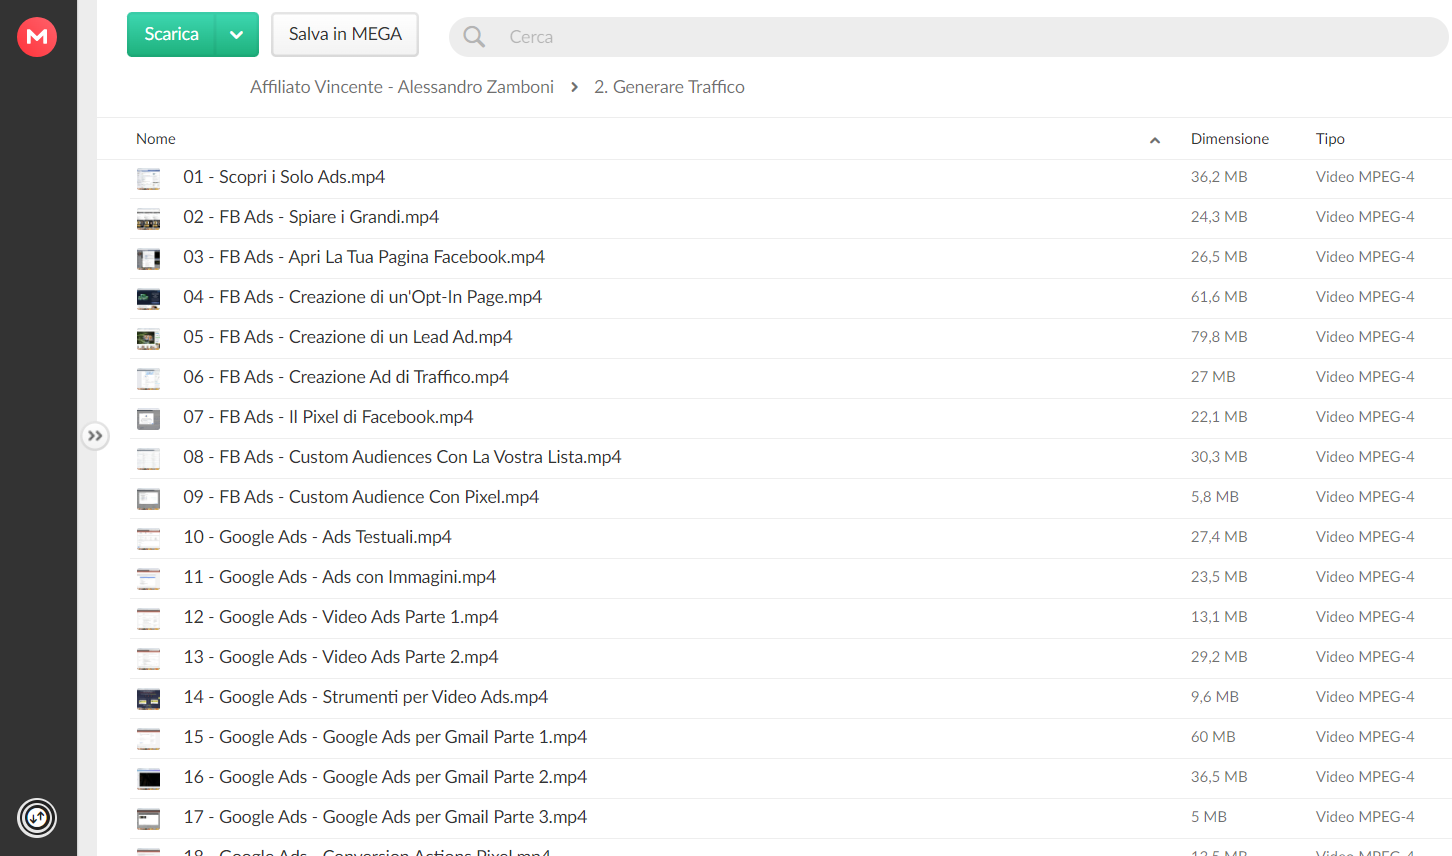Screen dimensions: 1452x856
Task: Select file 12 - Google Ads - Video Ads Parte 1.mp4
Action: point(341,617)
